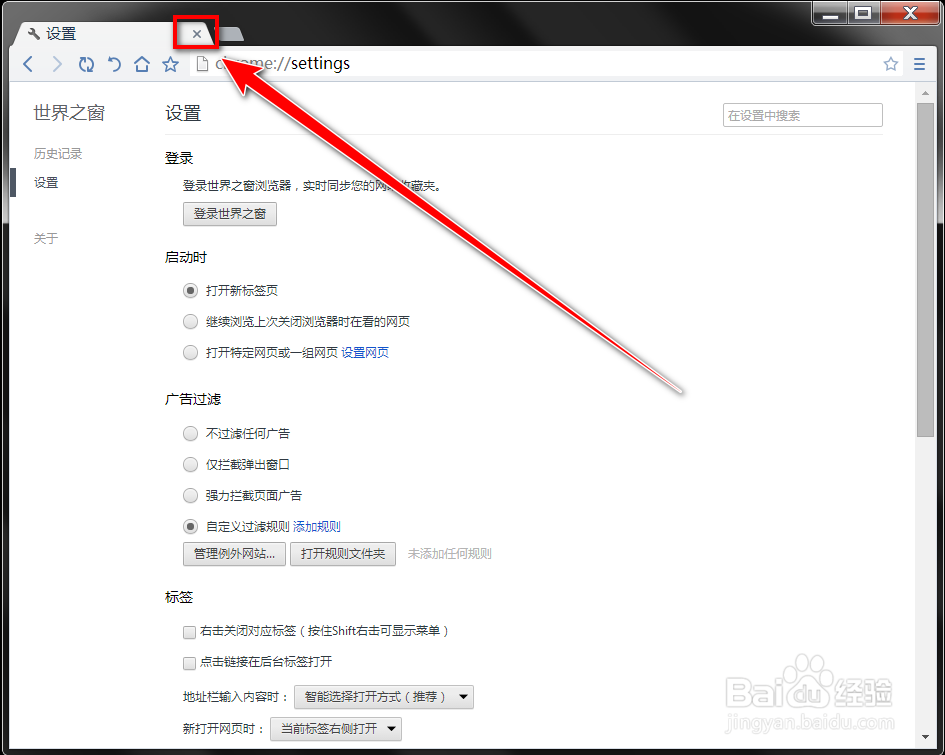Viewport: 945px width, 755px height.
Task: Click scrollbar up arrow
Action: (925, 93)
